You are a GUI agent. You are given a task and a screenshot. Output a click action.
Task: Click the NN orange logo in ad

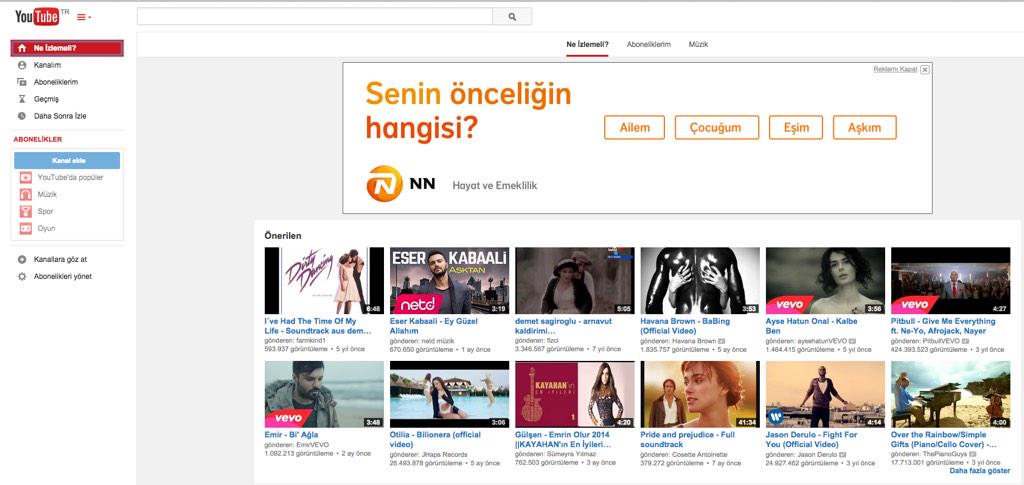point(385,183)
